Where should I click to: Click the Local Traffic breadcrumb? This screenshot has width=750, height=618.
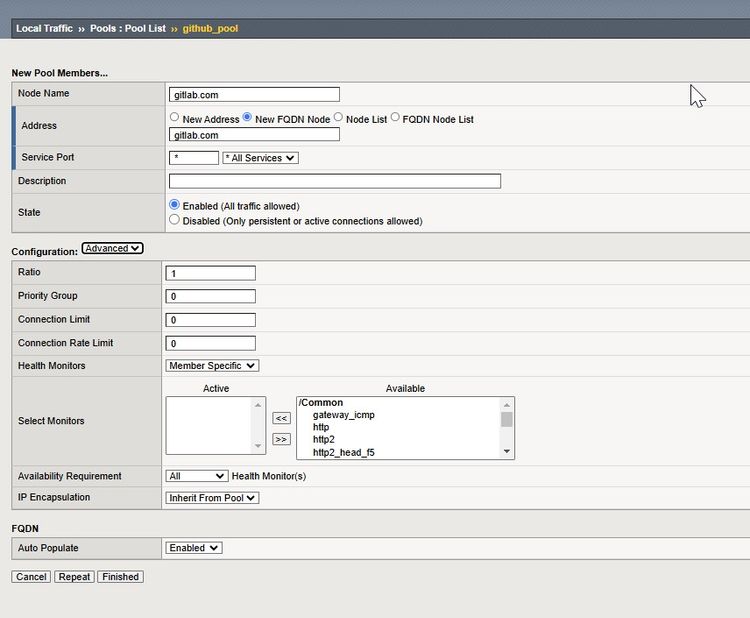pyautogui.click(x=44, y=28)
